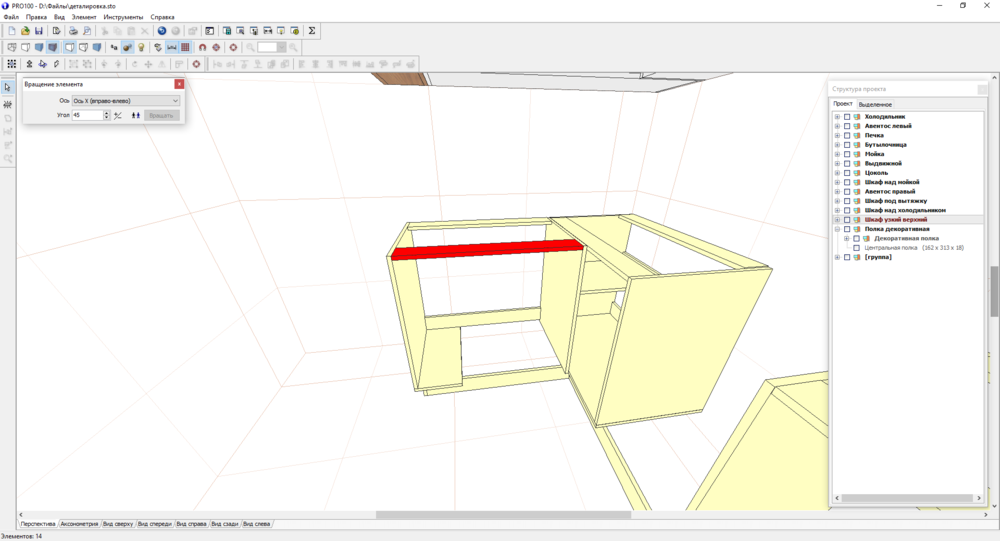
Task: Open the Sigma report and calculation tool
Action: 312,31
